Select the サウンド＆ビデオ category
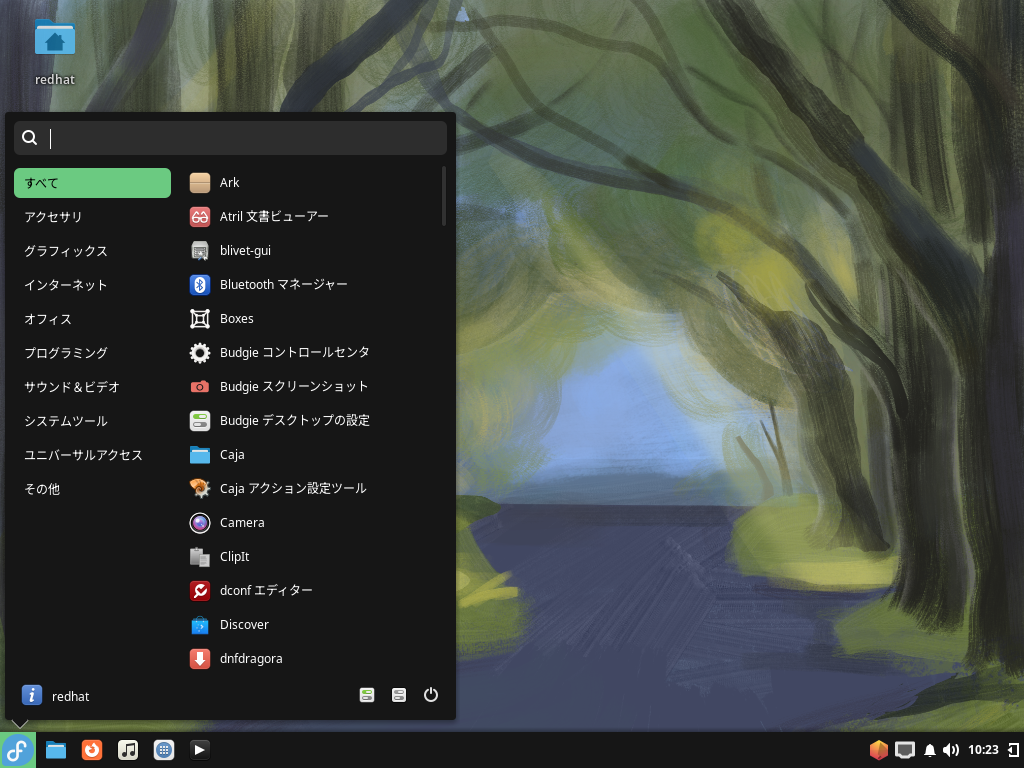 92,387
